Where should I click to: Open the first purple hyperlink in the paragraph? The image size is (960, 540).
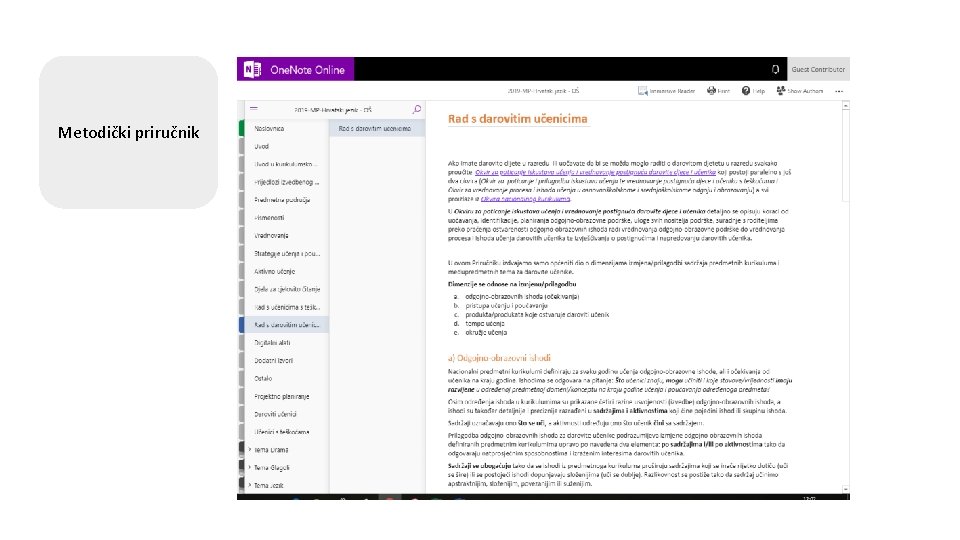595,173
